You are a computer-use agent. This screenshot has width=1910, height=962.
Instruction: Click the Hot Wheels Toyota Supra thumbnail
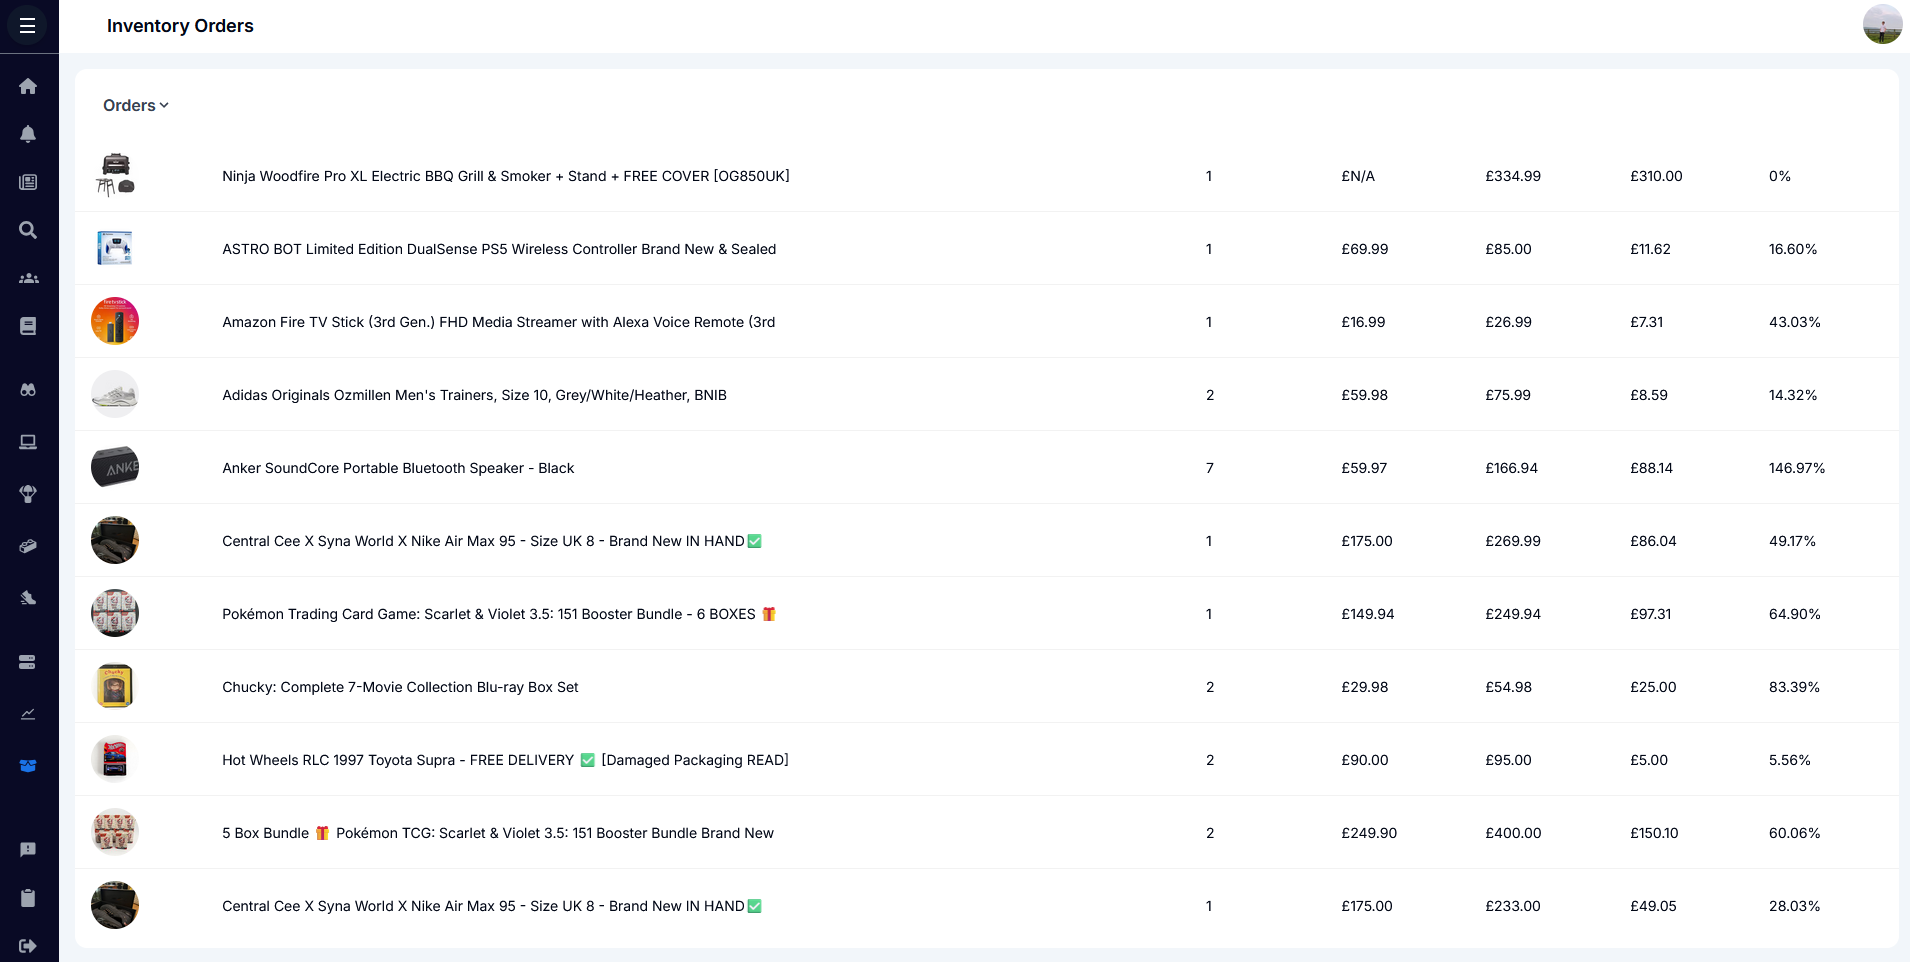pyautogui.click(x=115, y=759)
